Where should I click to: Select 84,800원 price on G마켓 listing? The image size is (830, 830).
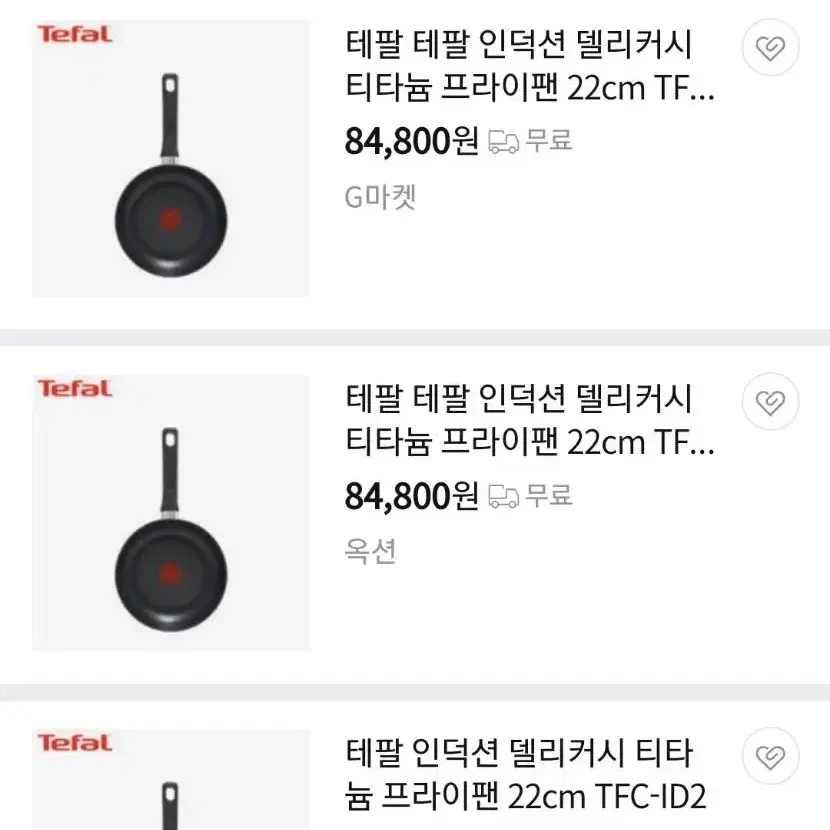tap(412, 141)
